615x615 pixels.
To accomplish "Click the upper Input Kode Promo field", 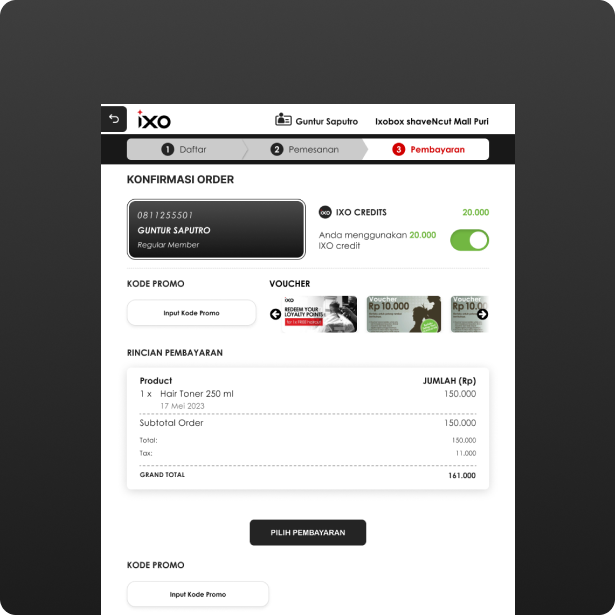I will pyautogui.click(x=191, y=313).
